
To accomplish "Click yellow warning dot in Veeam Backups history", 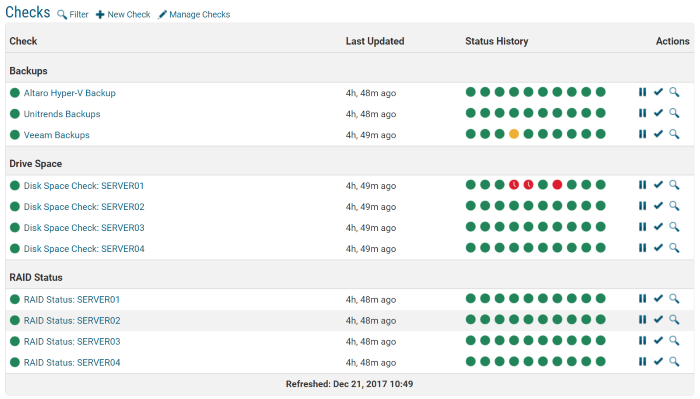I will coord(514,134).
